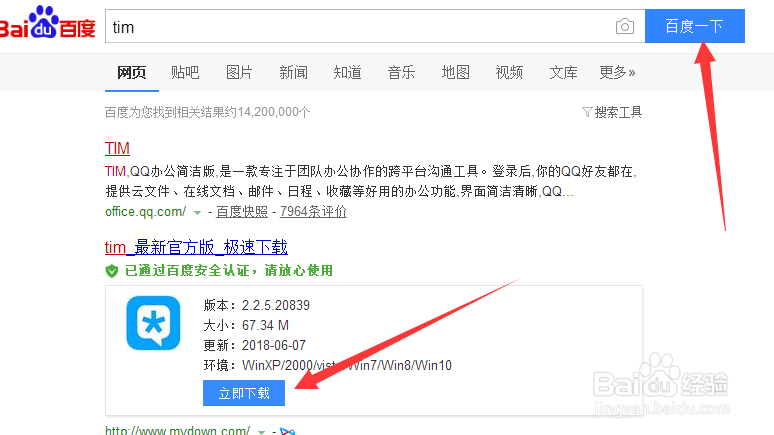
Task: Click the www.mydown.com URL
Action: coord(177,430)
